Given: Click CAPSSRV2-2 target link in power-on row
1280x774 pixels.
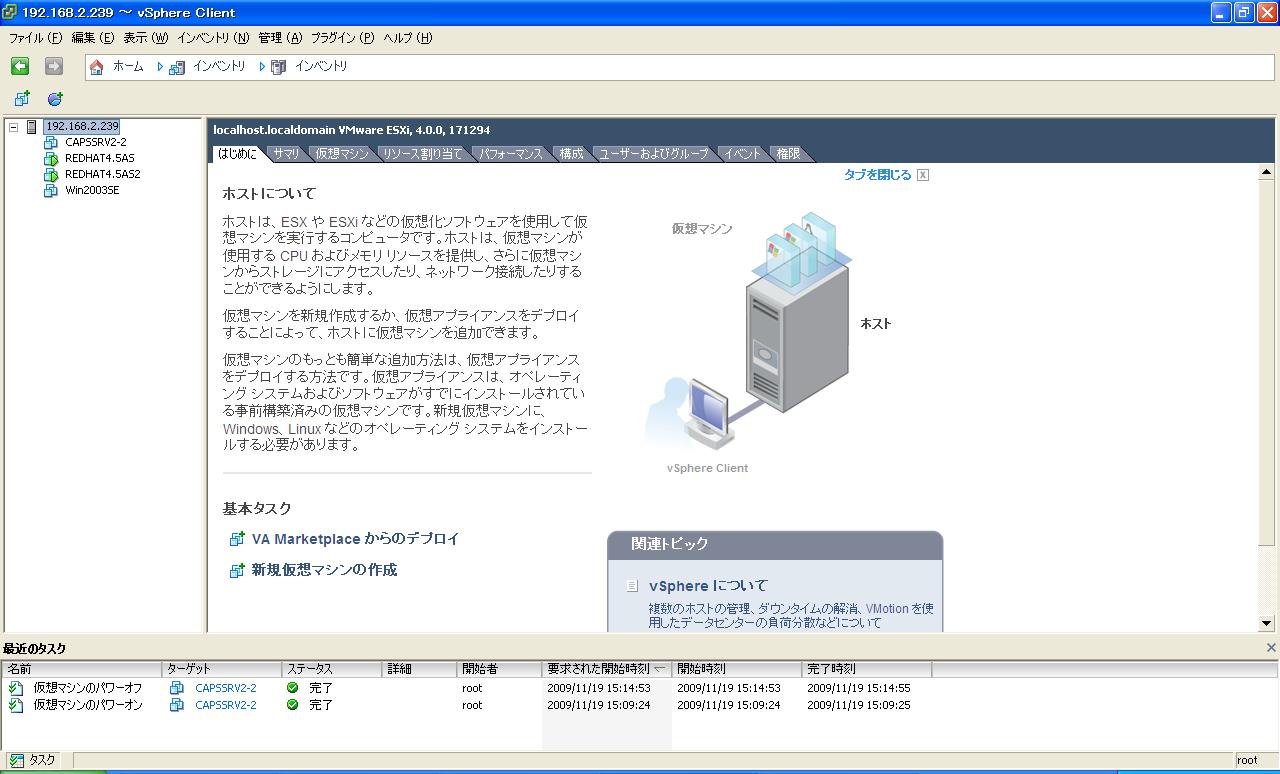Looking at the screenshot, I should tap(226, 705).
